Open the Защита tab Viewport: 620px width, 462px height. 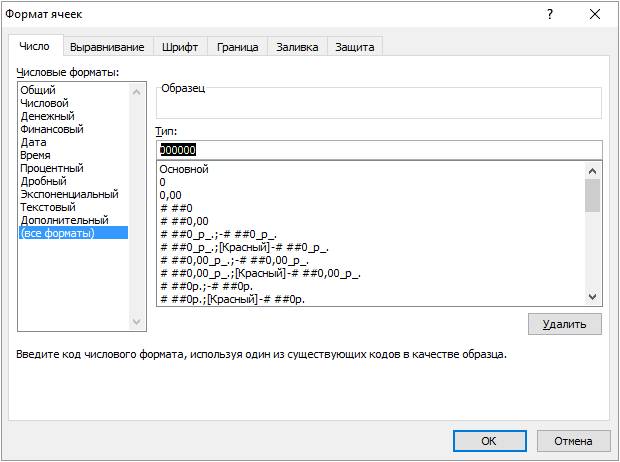[x=354, y=47]
